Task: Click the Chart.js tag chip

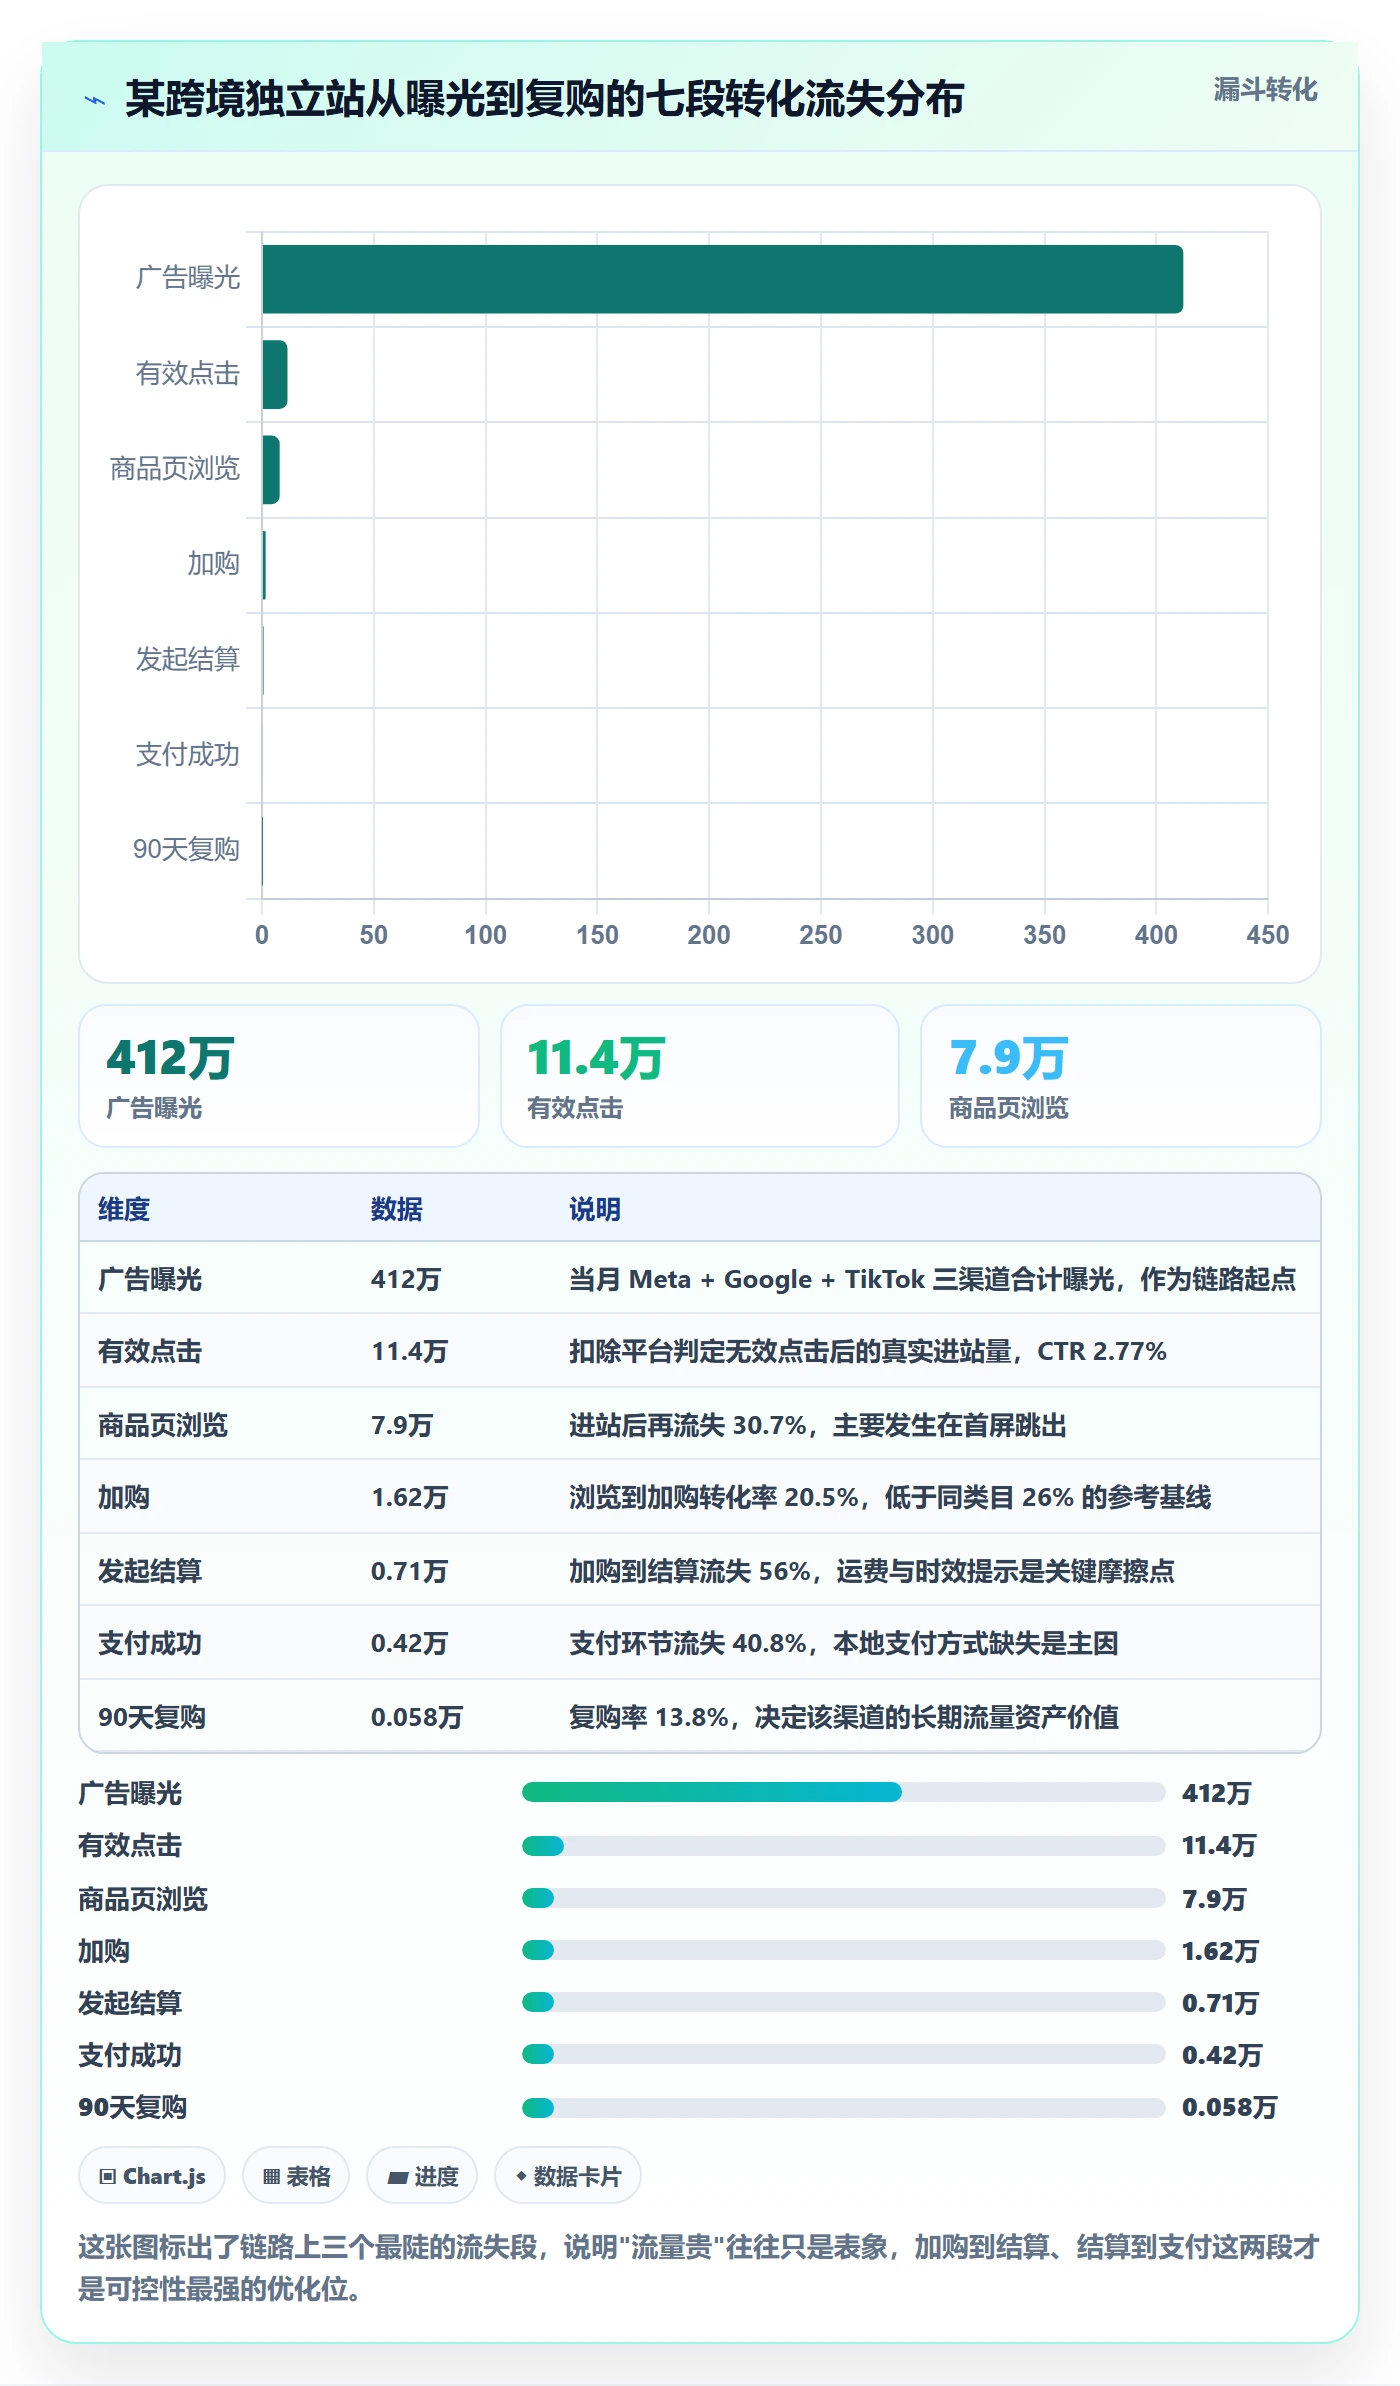Action: [152, 2175]
